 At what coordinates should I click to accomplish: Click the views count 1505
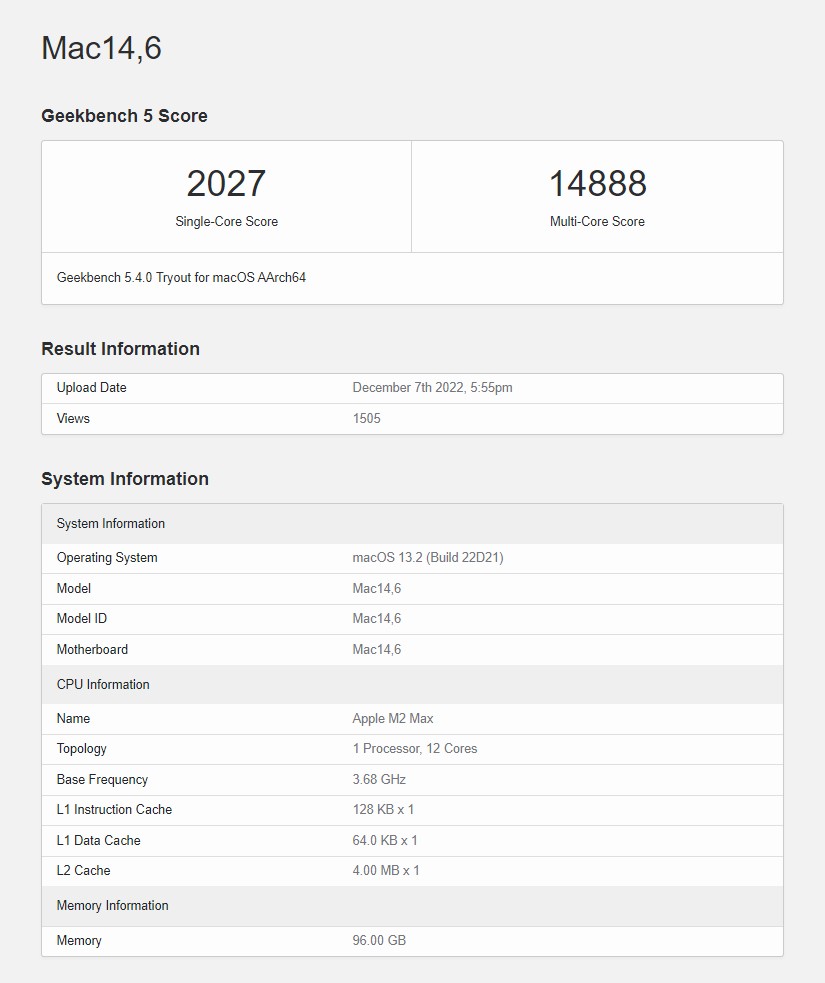[366, 419]
